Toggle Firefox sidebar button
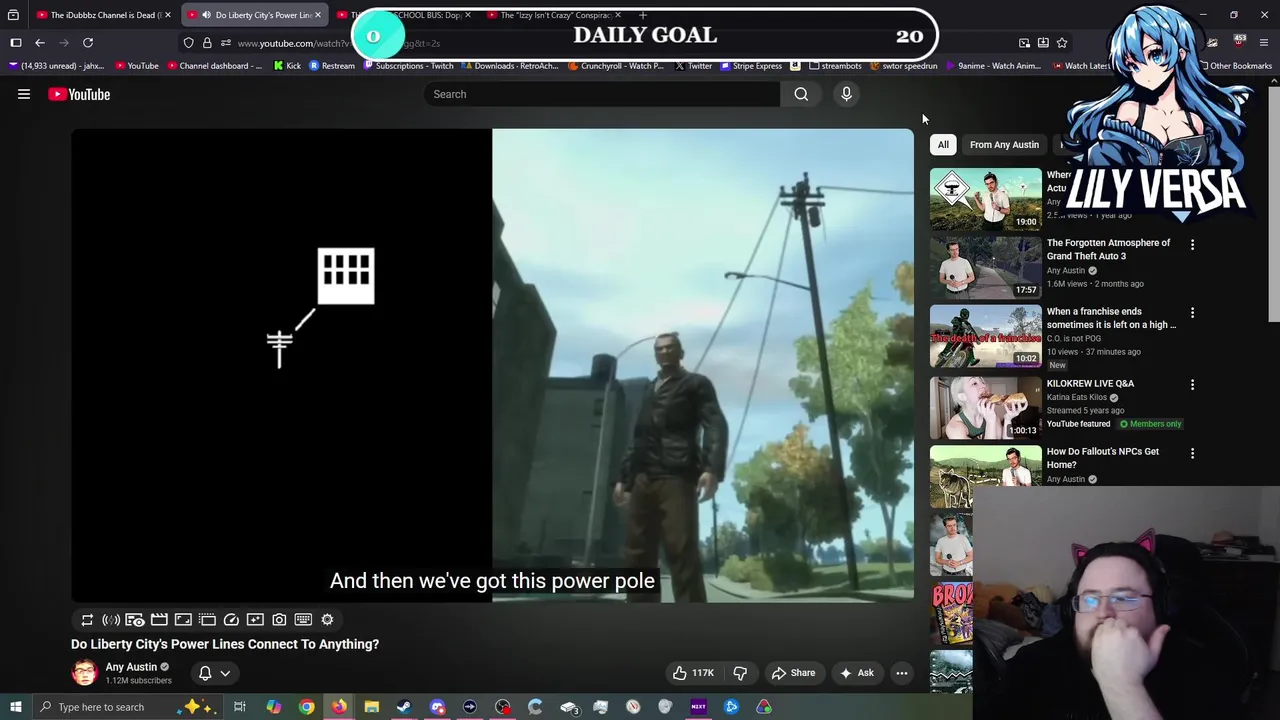This screenshot has height=720, width=1280. [x=16, y=43]
